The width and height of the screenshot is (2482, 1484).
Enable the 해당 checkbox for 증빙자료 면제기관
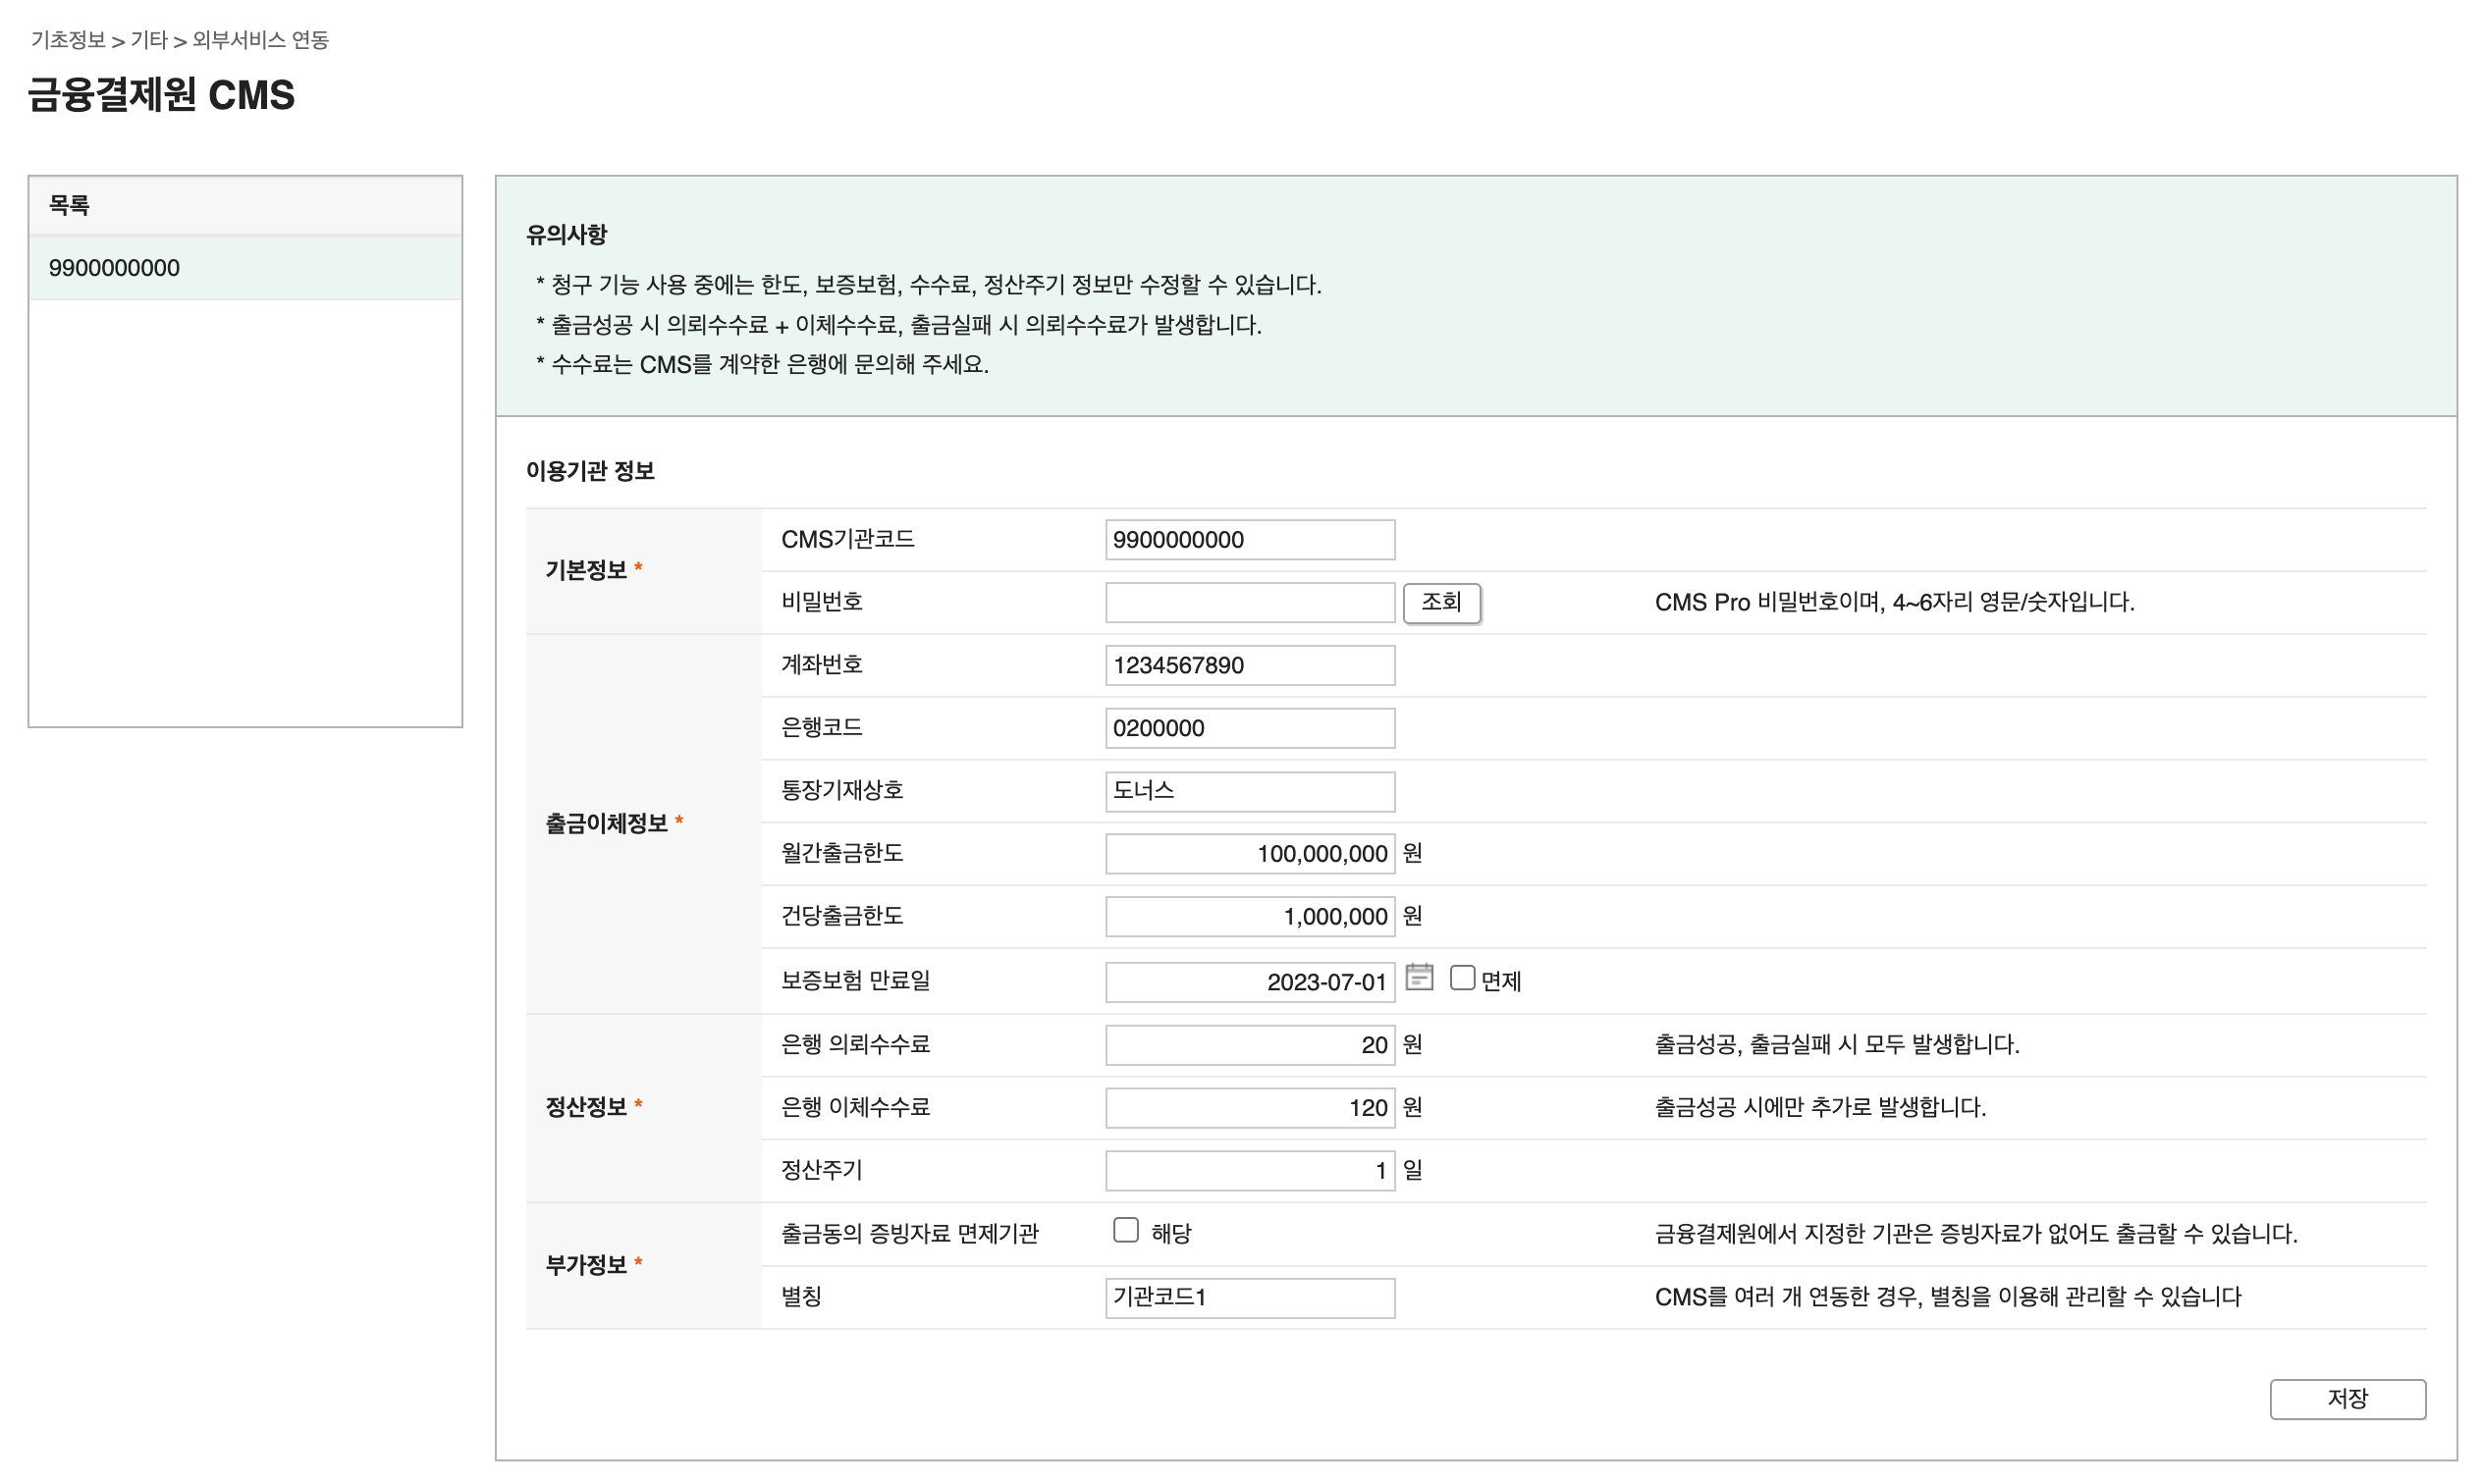1126,1230
